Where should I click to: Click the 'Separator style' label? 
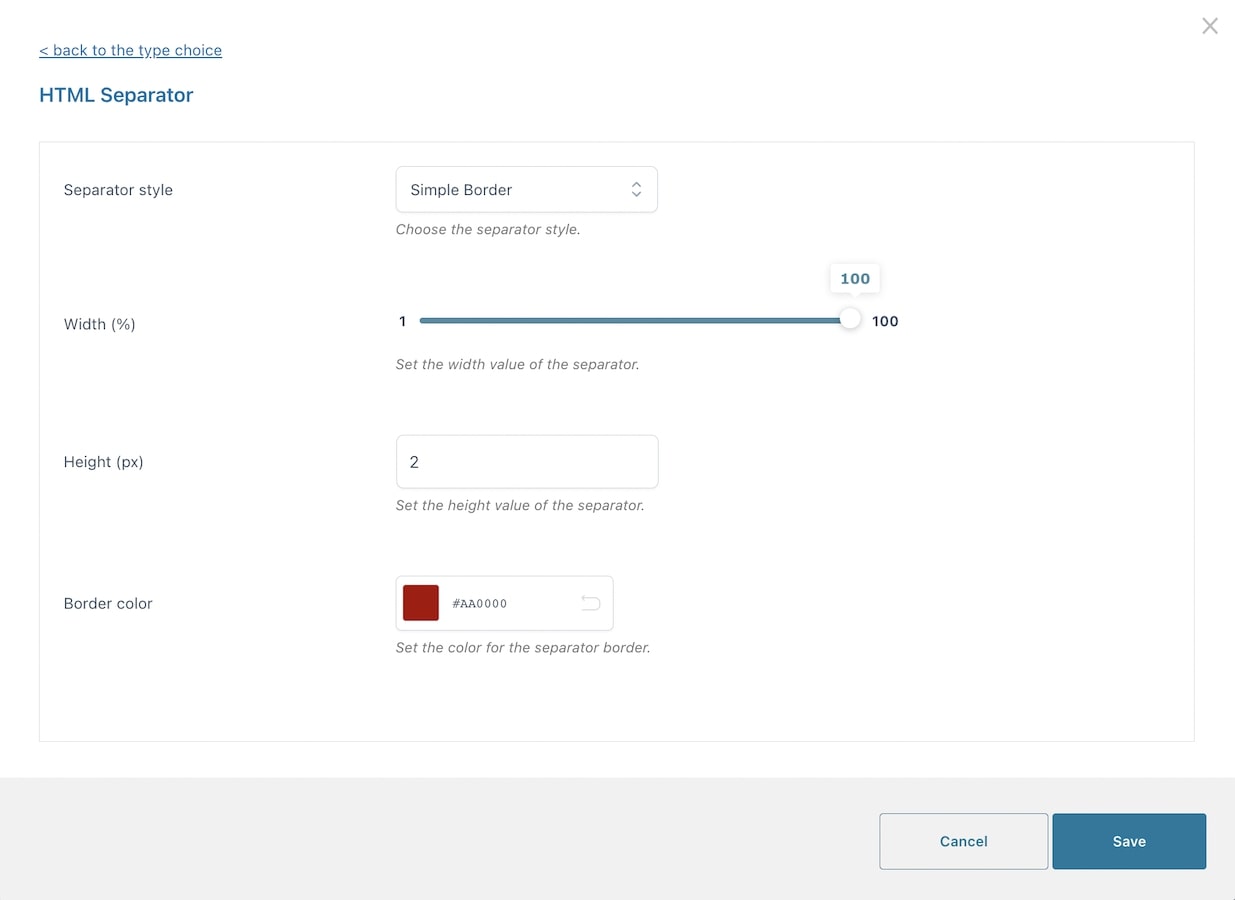point(118,190)
